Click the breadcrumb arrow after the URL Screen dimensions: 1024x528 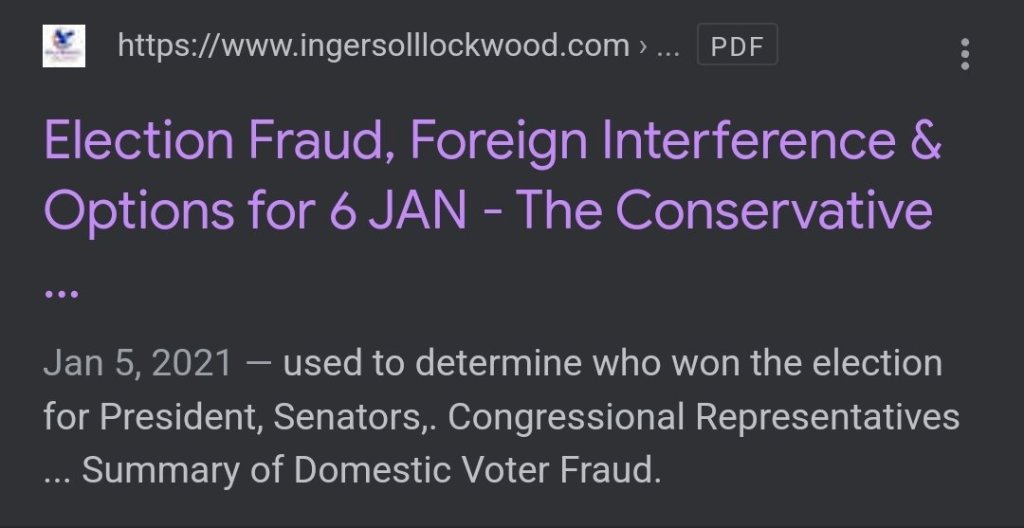pos(641,46)
